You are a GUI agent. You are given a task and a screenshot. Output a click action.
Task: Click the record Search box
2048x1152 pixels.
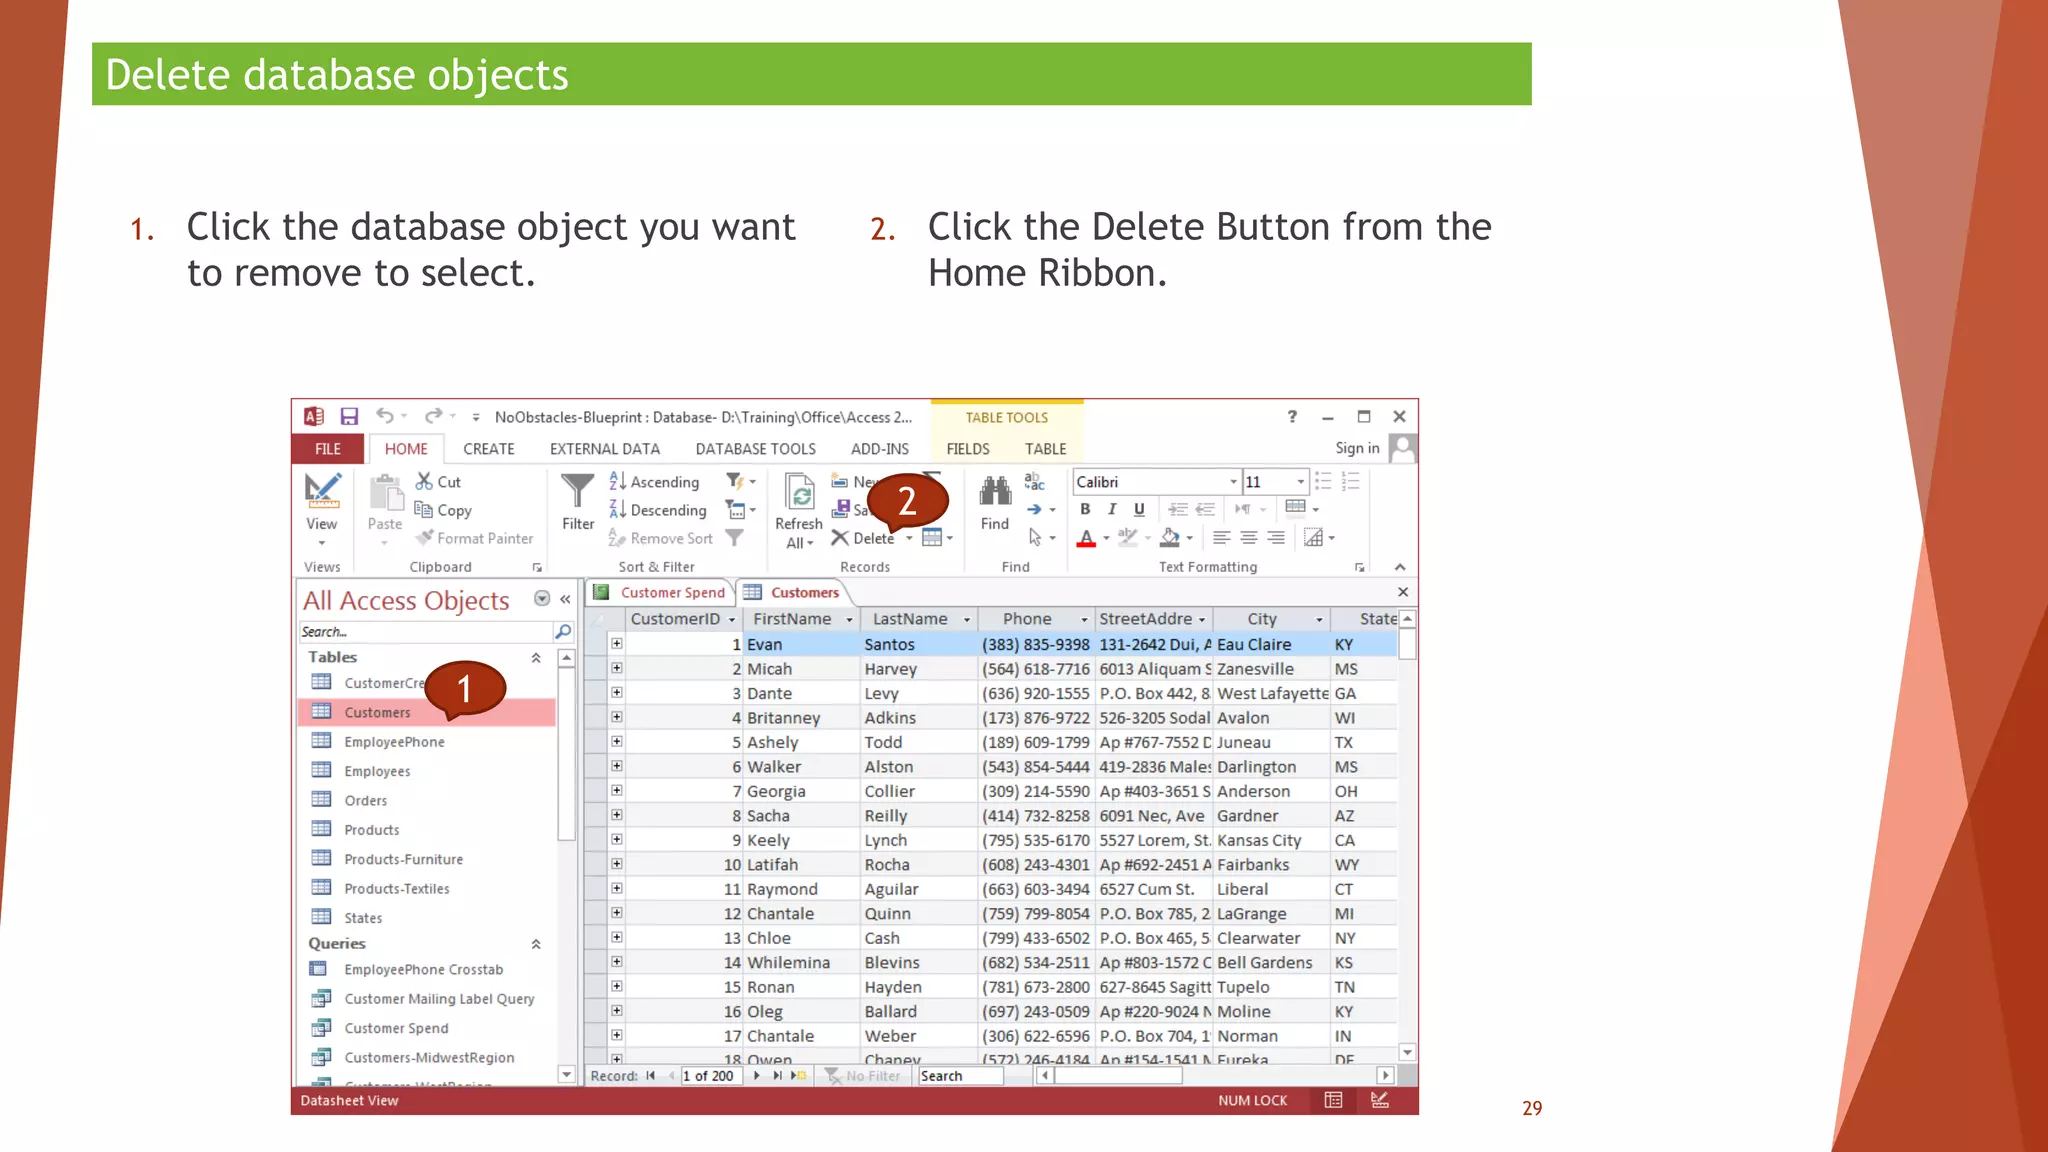tap(960, 1076)
